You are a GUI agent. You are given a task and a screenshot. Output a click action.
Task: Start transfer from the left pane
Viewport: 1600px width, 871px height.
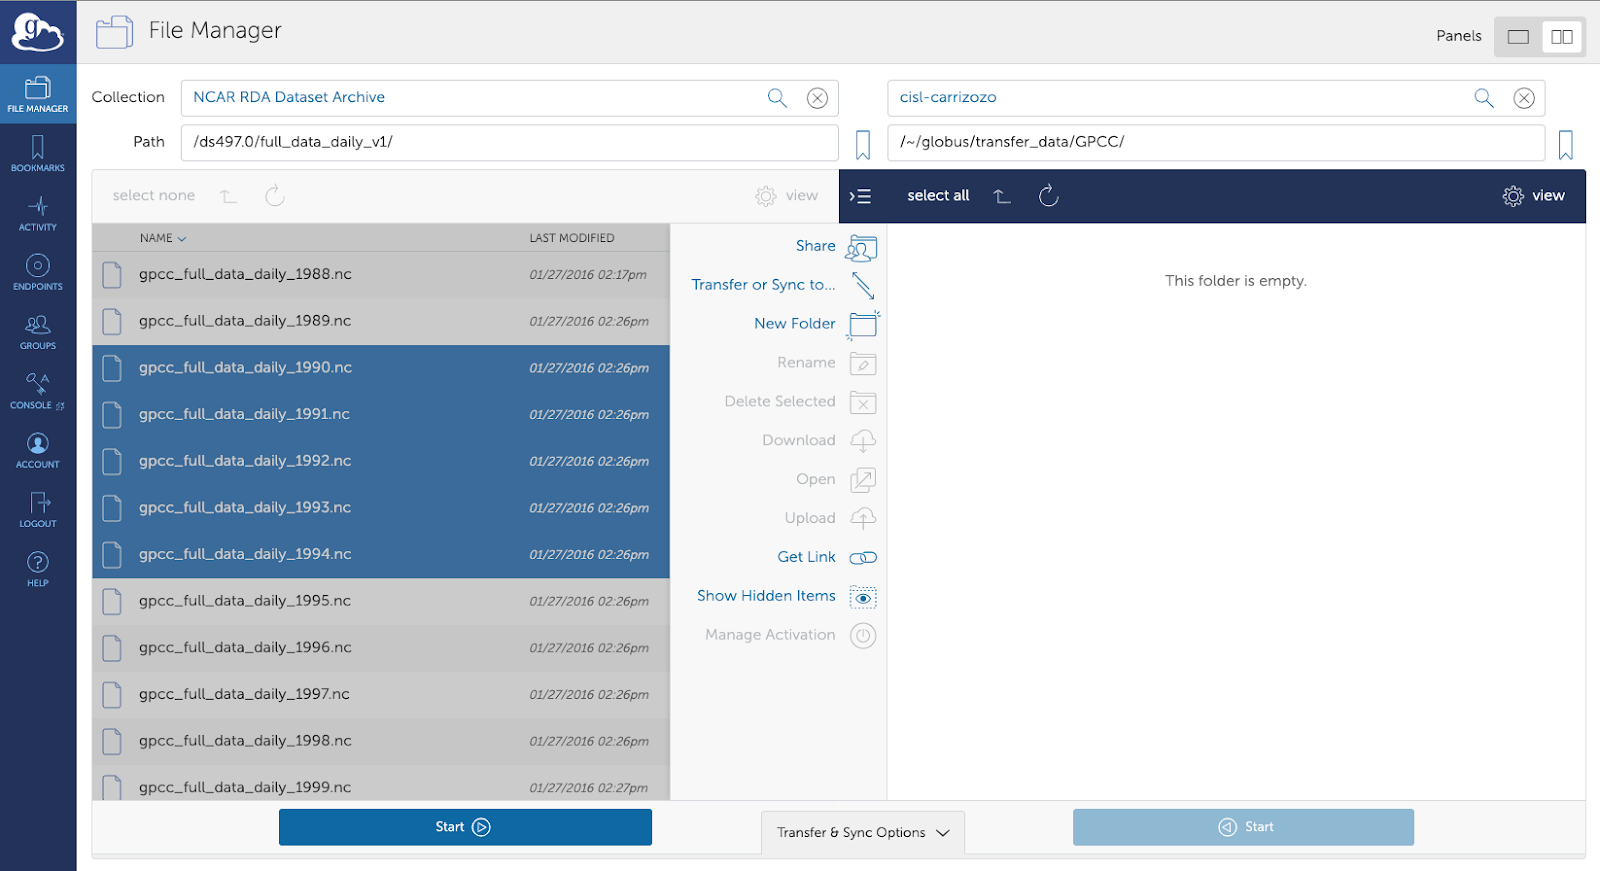coord(465,827)
